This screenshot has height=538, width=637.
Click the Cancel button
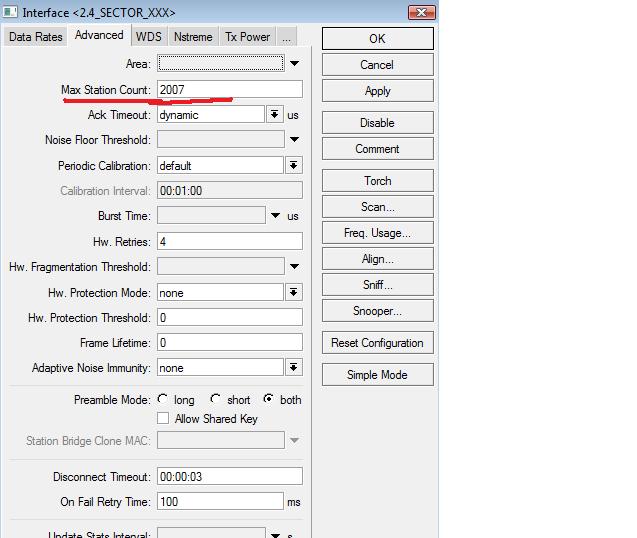[x=377, y=65]
